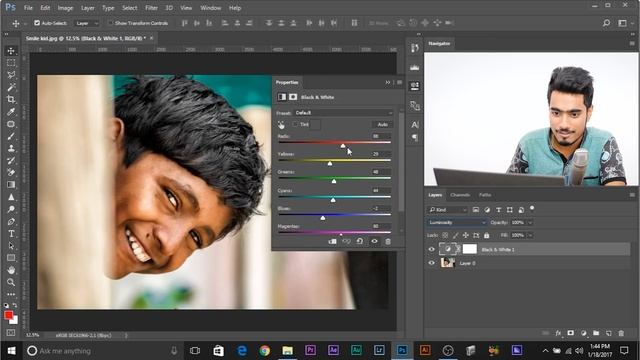The height and width of the screenshot is (360, 640).
Task: Select the Pen tool
Action: pos(11,222)
